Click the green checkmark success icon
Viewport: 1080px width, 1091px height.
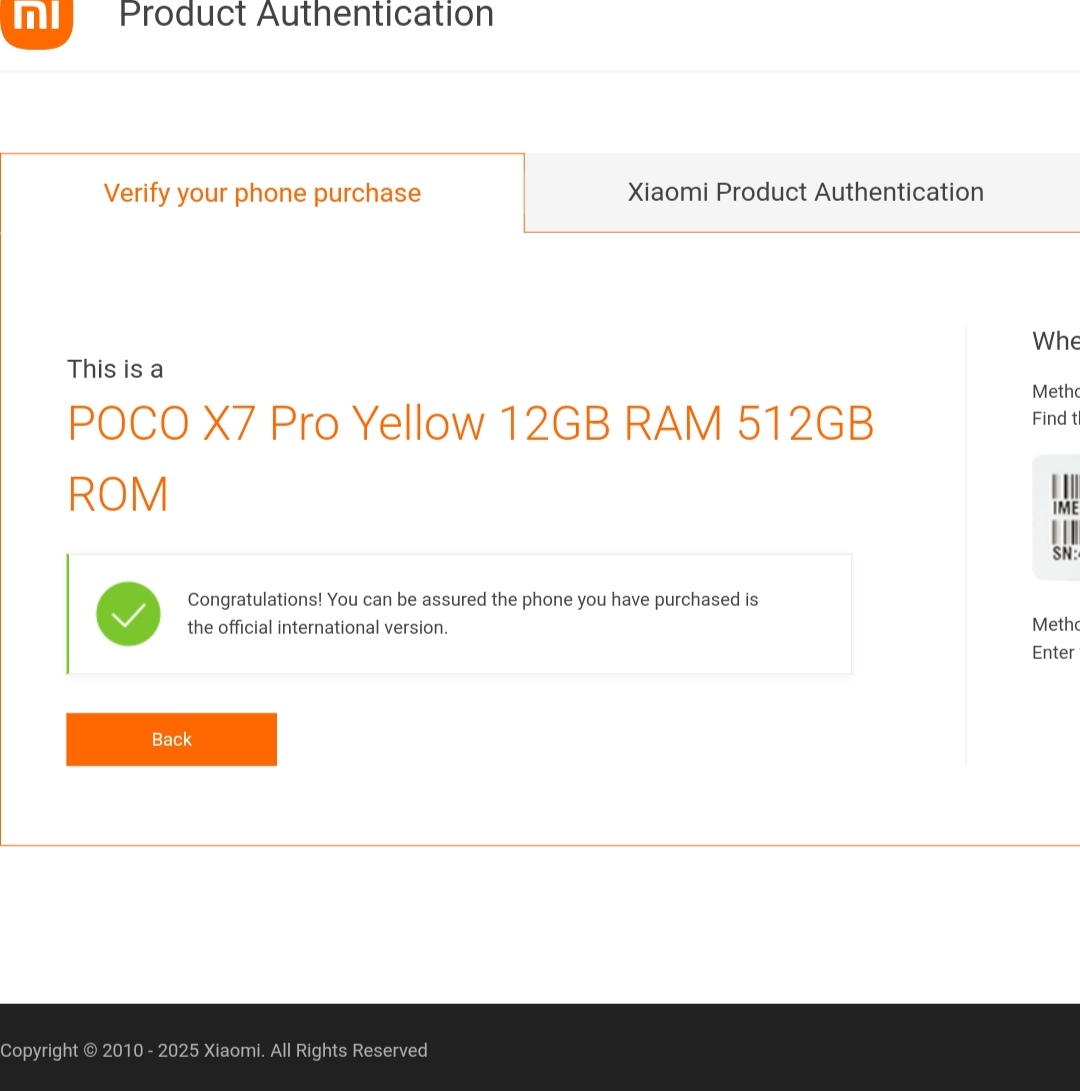point(128,614)
